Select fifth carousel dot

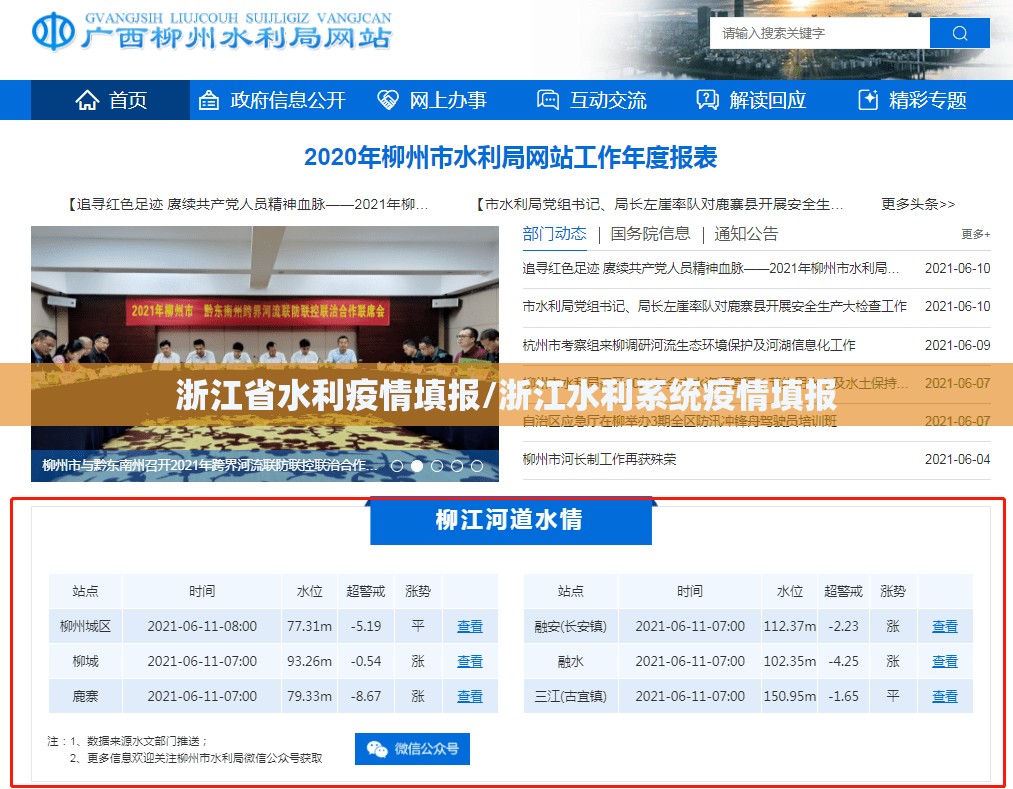pyautogui.click(x=477, y=466)
